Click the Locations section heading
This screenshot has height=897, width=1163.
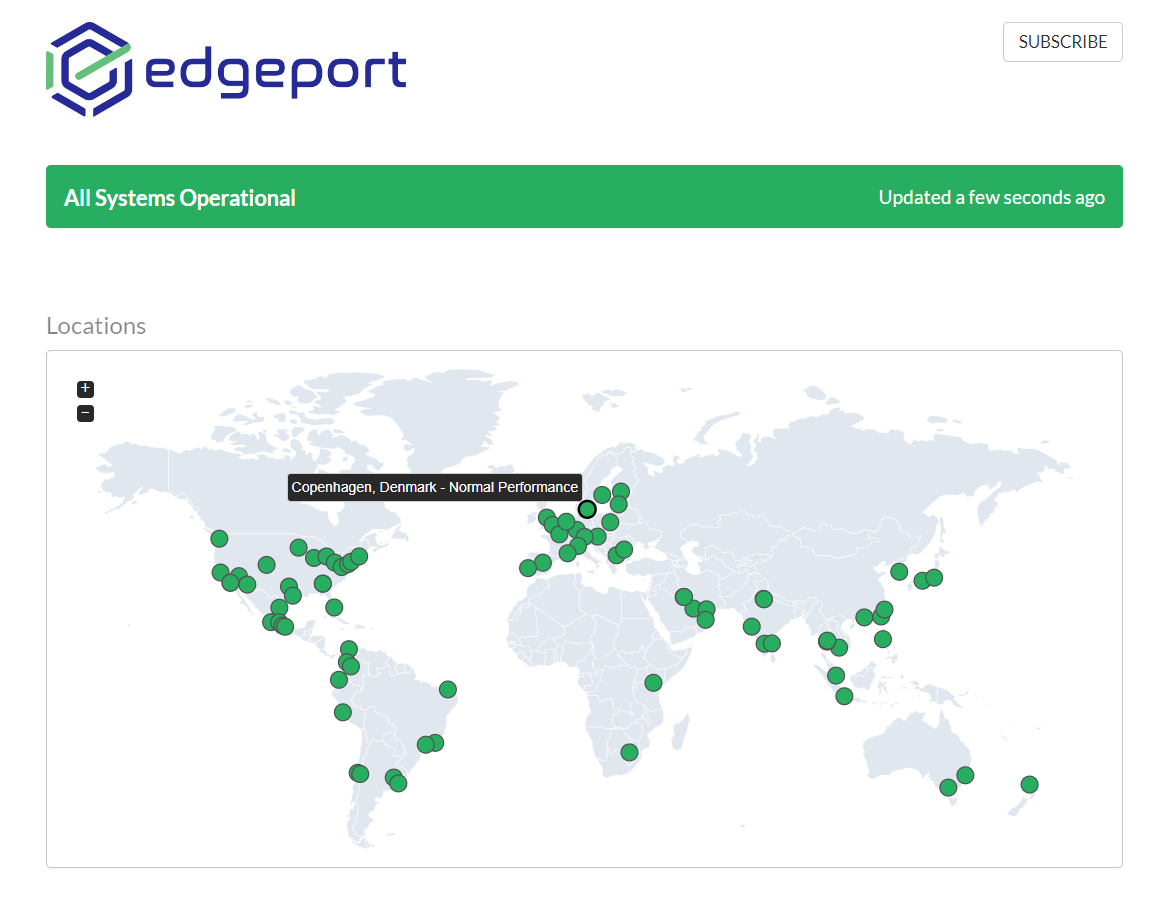(96, 326)
